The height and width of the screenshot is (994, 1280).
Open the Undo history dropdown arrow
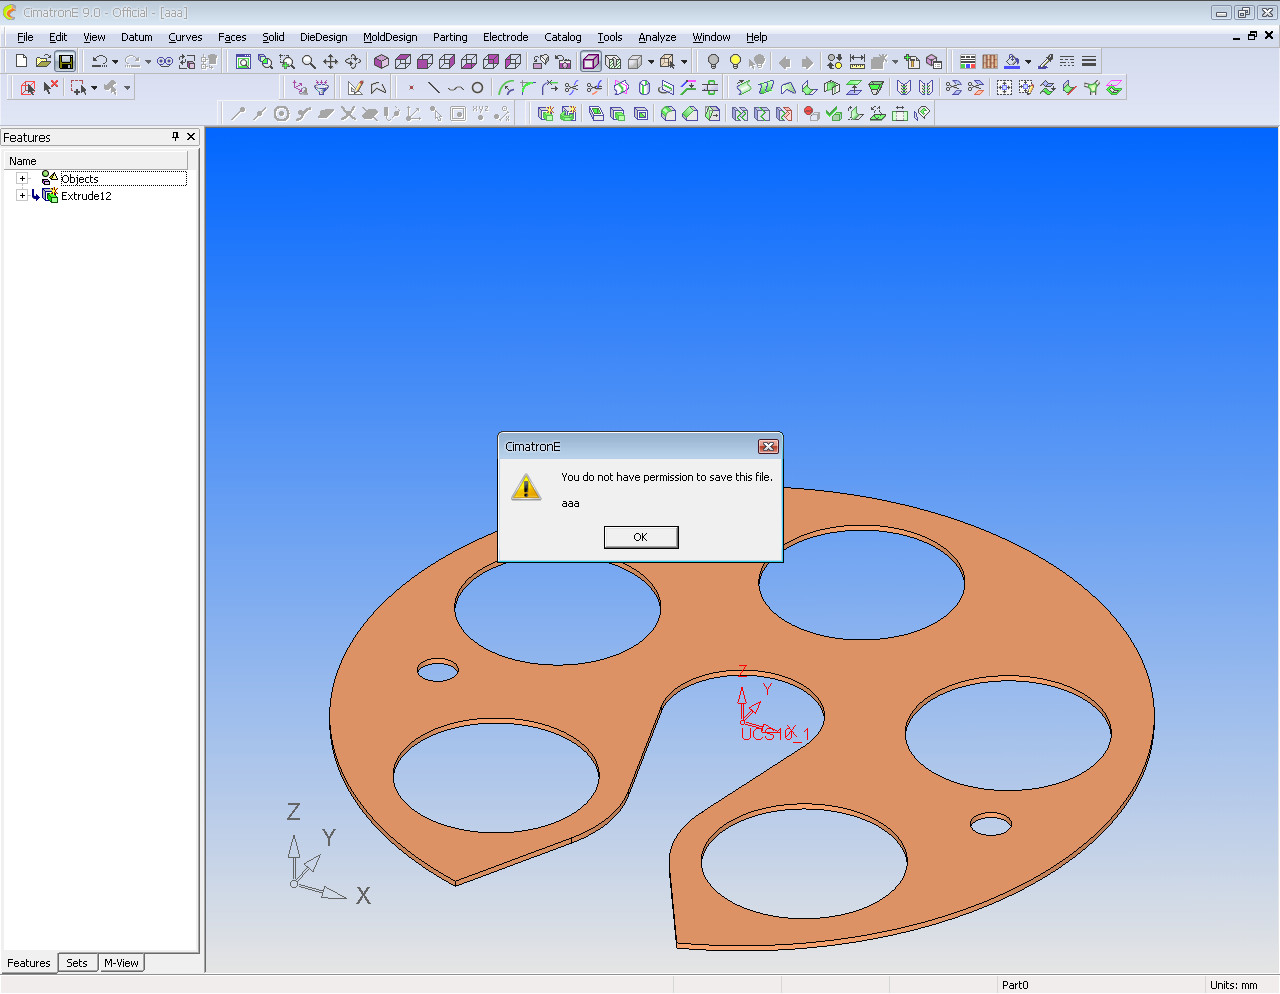point(115,61)
